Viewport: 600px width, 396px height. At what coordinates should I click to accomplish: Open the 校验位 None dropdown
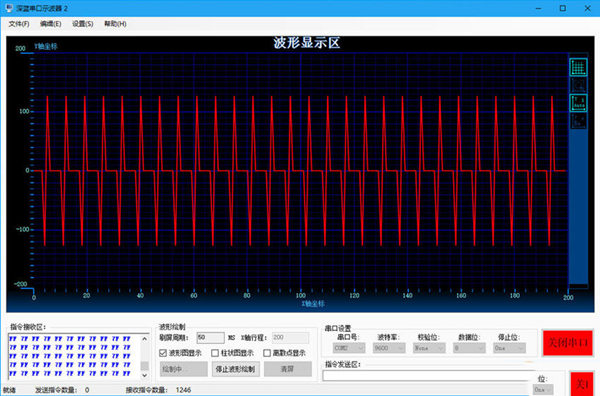click(429, 348)
